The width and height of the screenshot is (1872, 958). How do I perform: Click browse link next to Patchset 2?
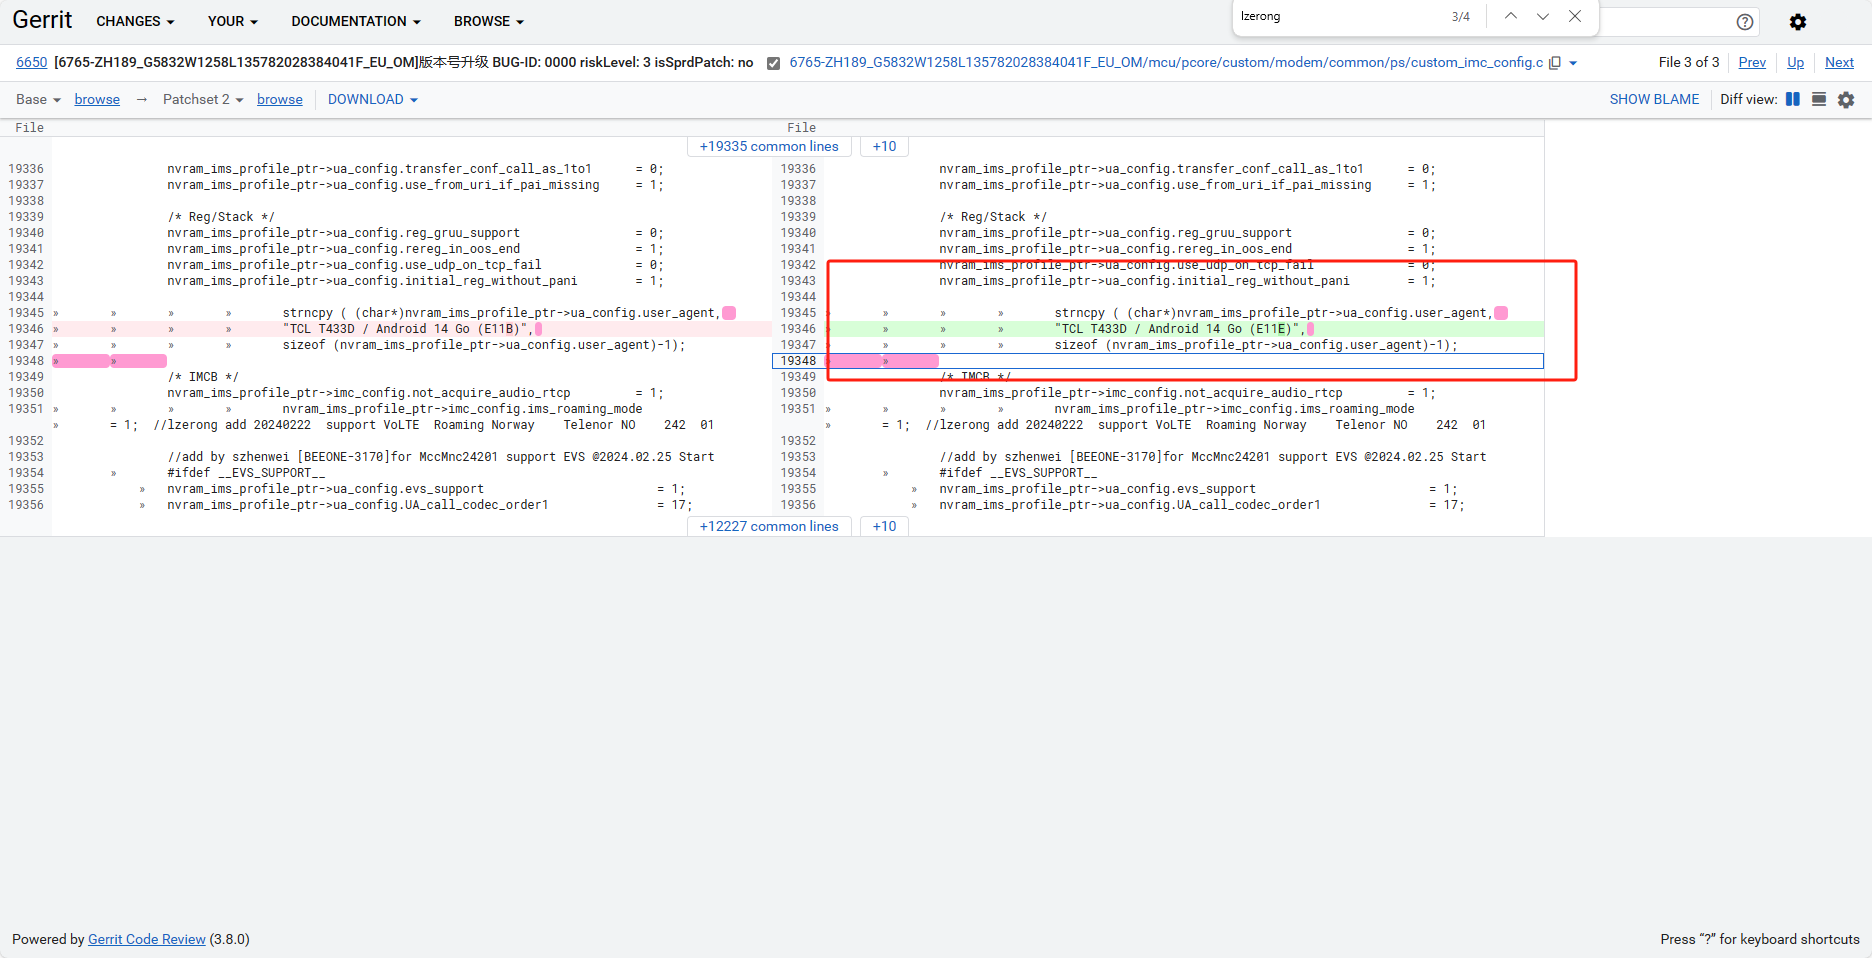coord(280,99)
